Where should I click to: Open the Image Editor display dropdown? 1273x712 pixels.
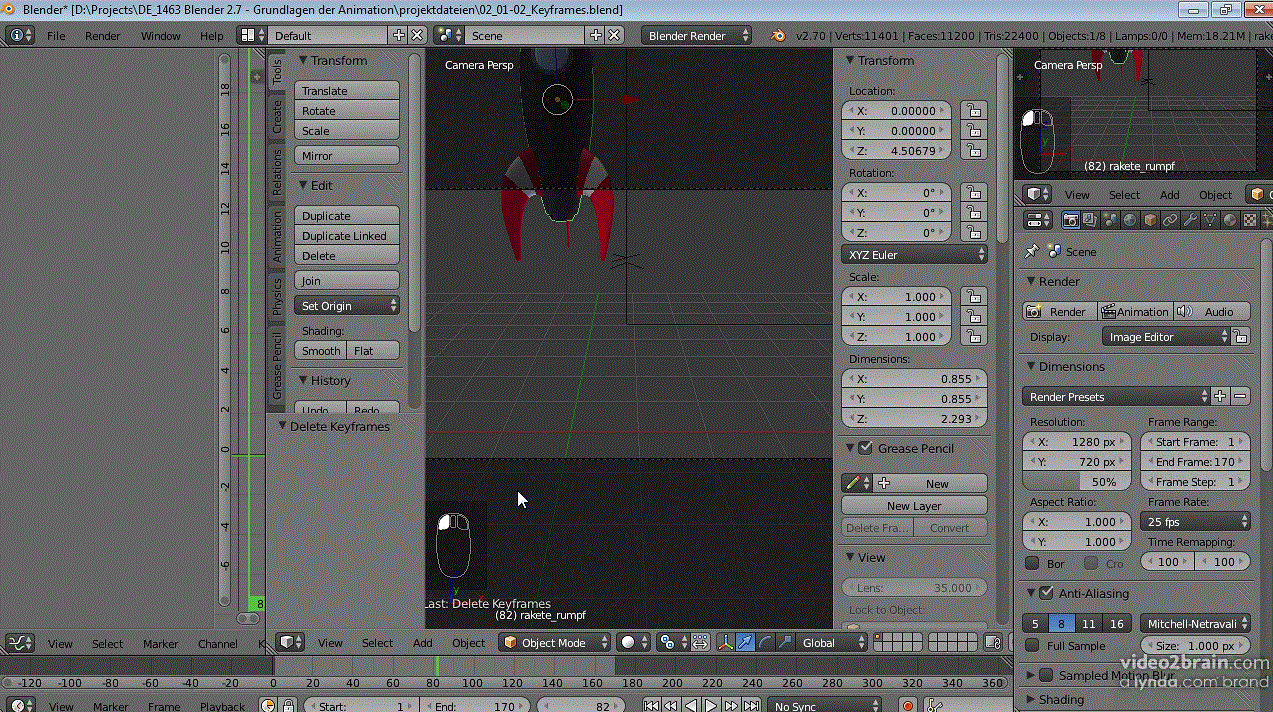(x=1165, y=337)
